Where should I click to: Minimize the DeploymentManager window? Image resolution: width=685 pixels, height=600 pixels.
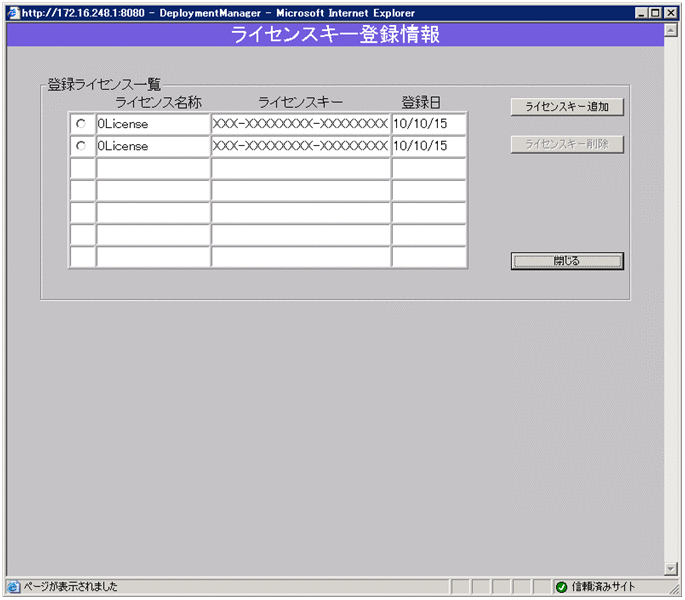[641, 13]
